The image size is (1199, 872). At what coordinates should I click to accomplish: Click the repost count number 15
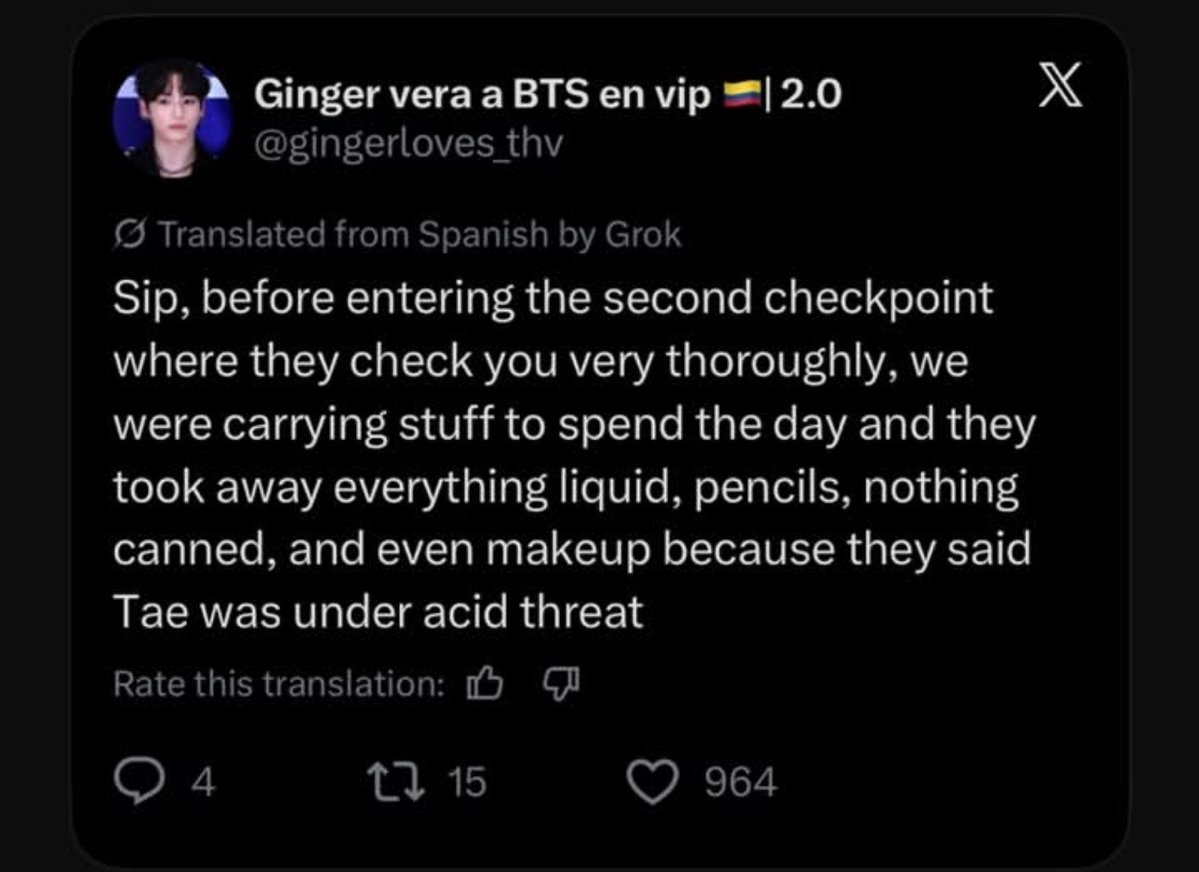pos(466,783)
